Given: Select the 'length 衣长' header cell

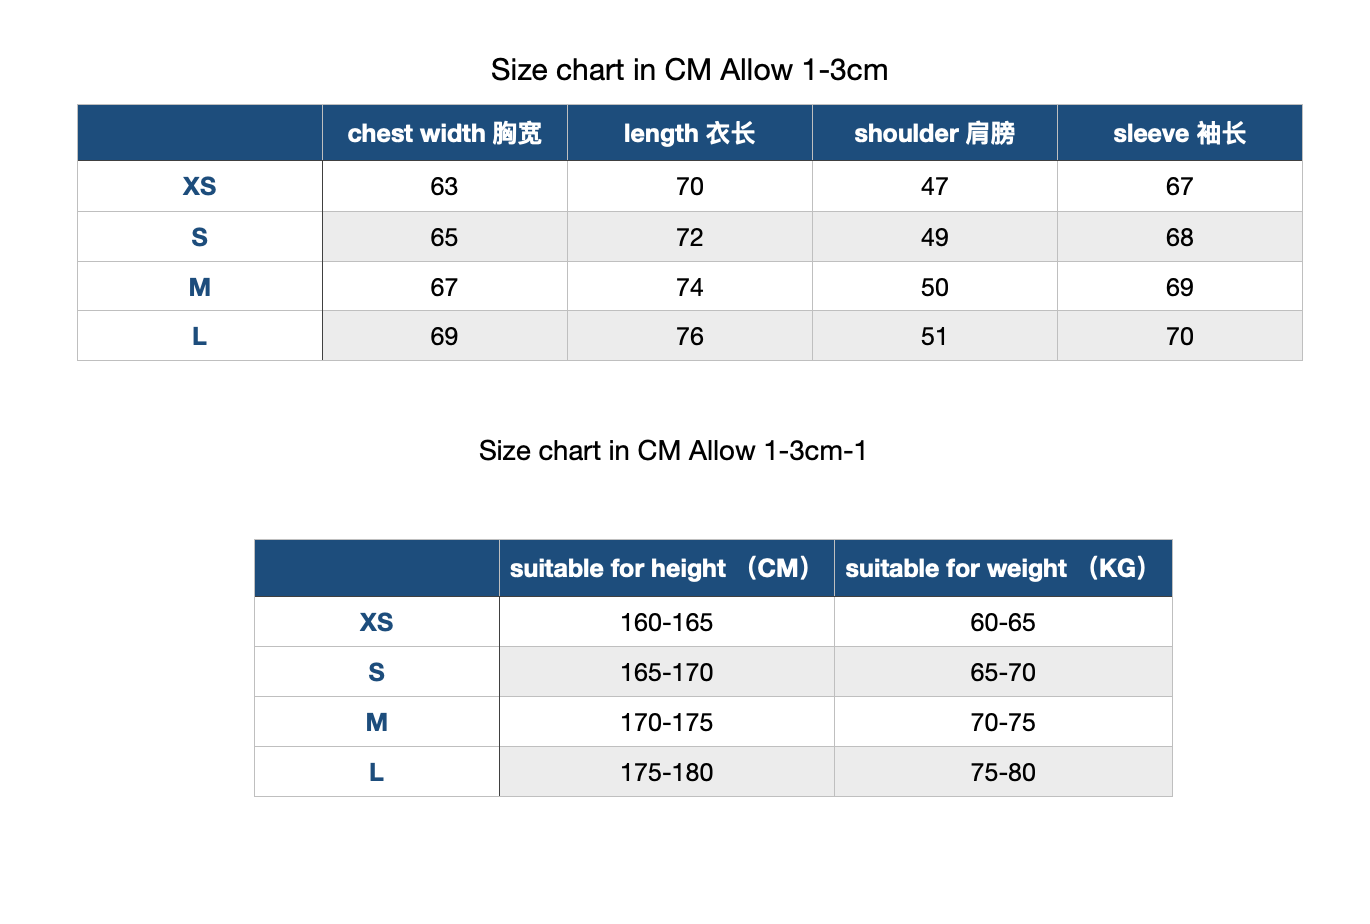Looking at the screenshot, I should pyautogui.click(x=690, y=133).
